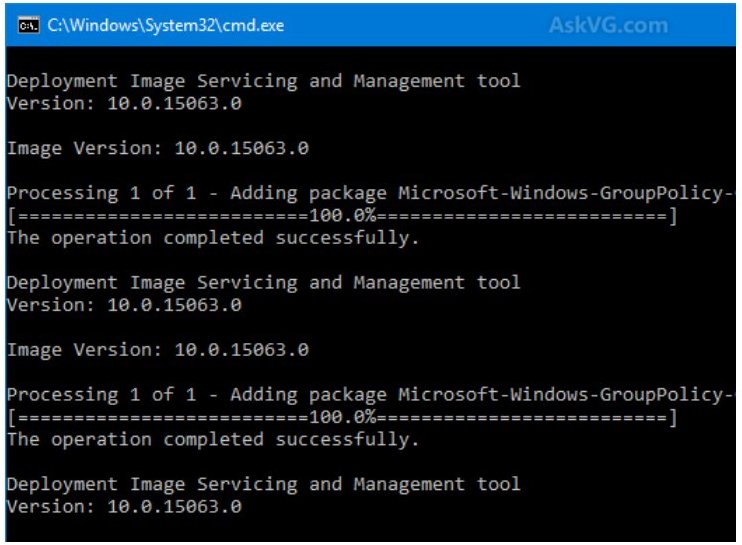This screenshot has height=545, width=742.
Task: Select the first Image Version: 10.0.15063.0 line
Action: 157,148
